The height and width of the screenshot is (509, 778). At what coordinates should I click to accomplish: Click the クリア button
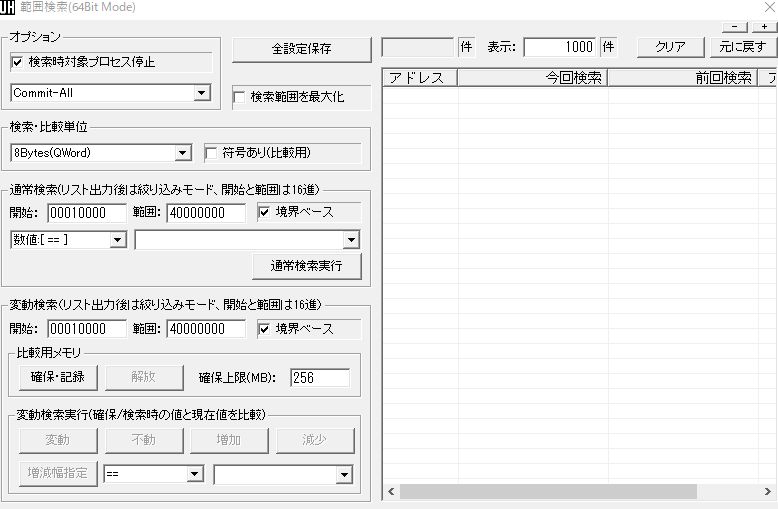coord(670,48)
